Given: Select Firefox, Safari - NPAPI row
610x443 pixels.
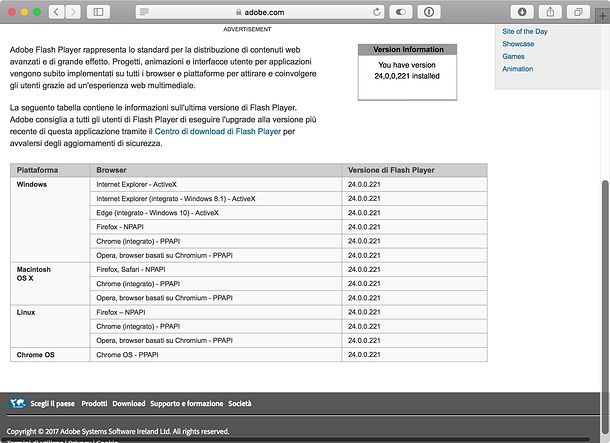Looking at the screenshot, I should 288,270.
